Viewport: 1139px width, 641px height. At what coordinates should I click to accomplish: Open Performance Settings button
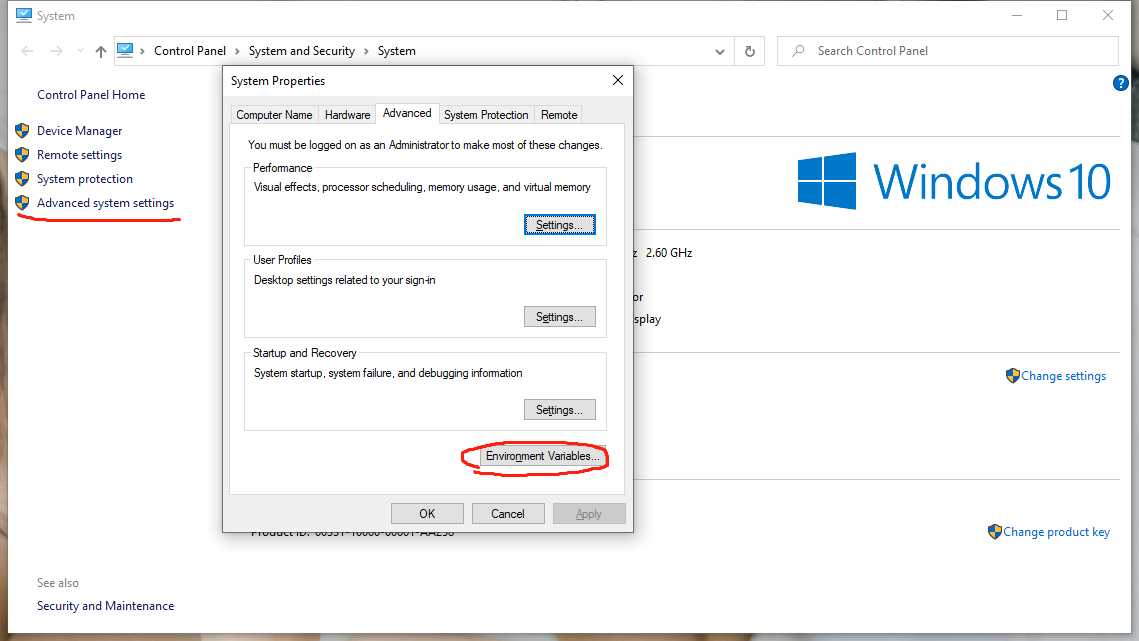point(559,225)
